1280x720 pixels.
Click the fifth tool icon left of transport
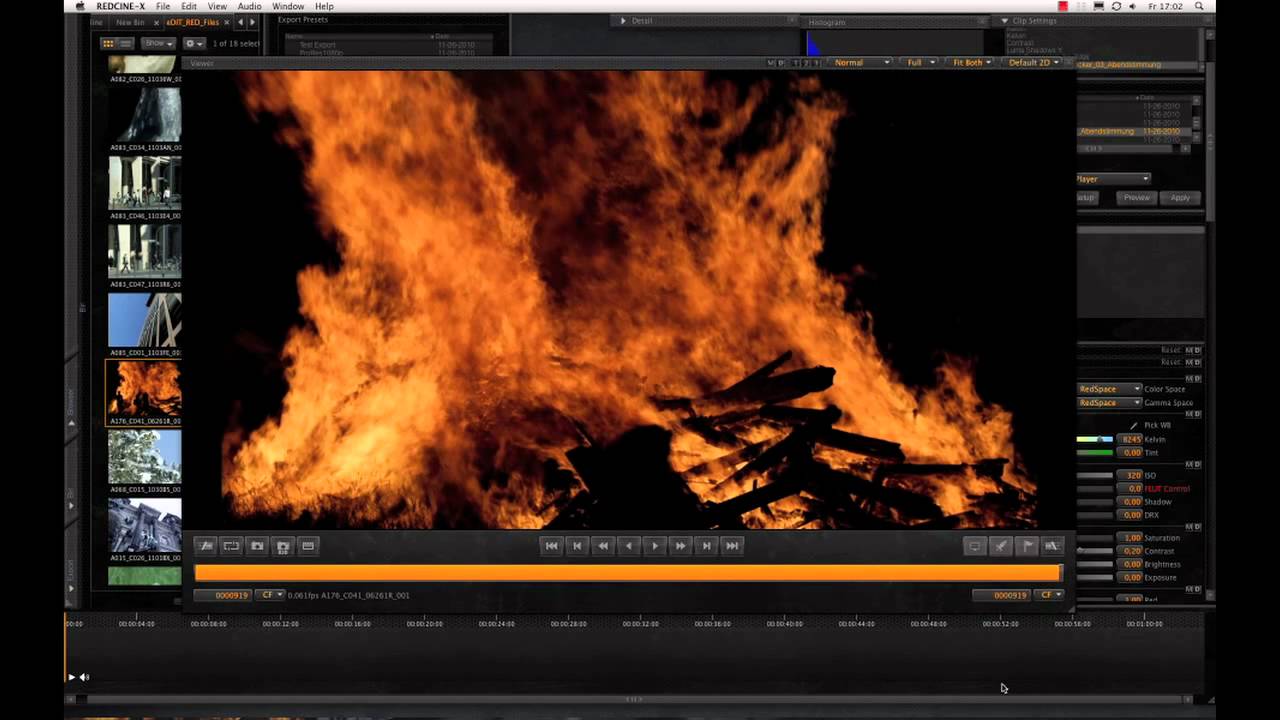pyautogui.click(x=308, y=546)
